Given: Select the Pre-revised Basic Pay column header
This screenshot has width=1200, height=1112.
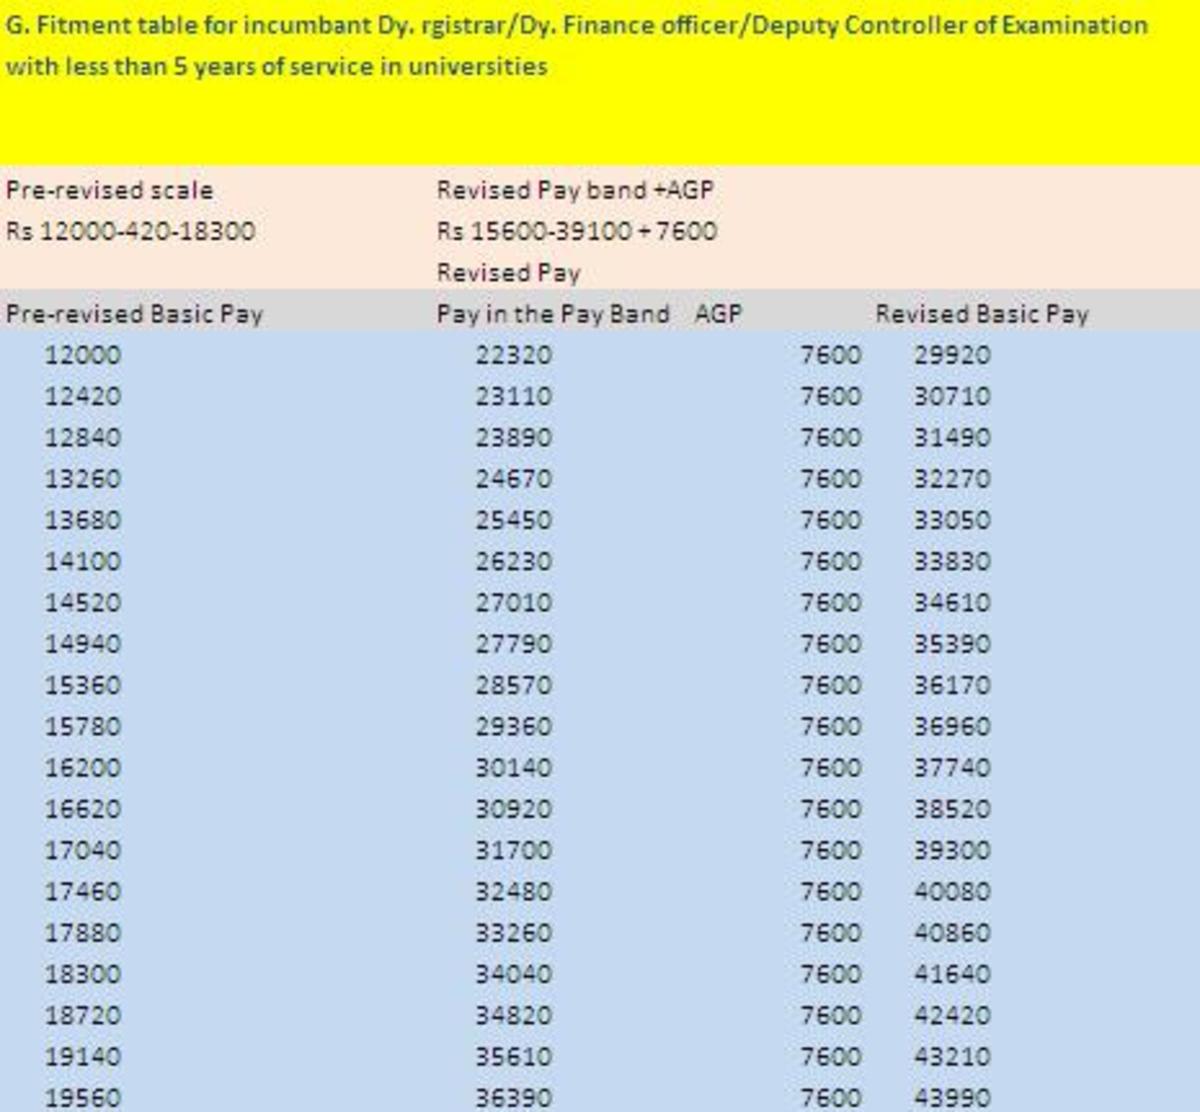Looking at the screenshot, I should (x=136, y=313).
